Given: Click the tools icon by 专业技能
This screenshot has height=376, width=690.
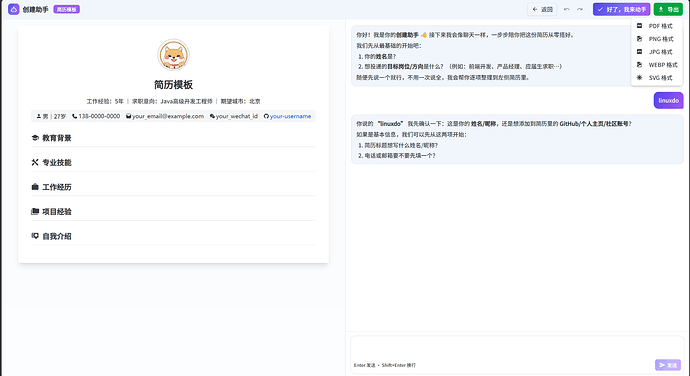Looking at the screenshot, I should [35, 162].
